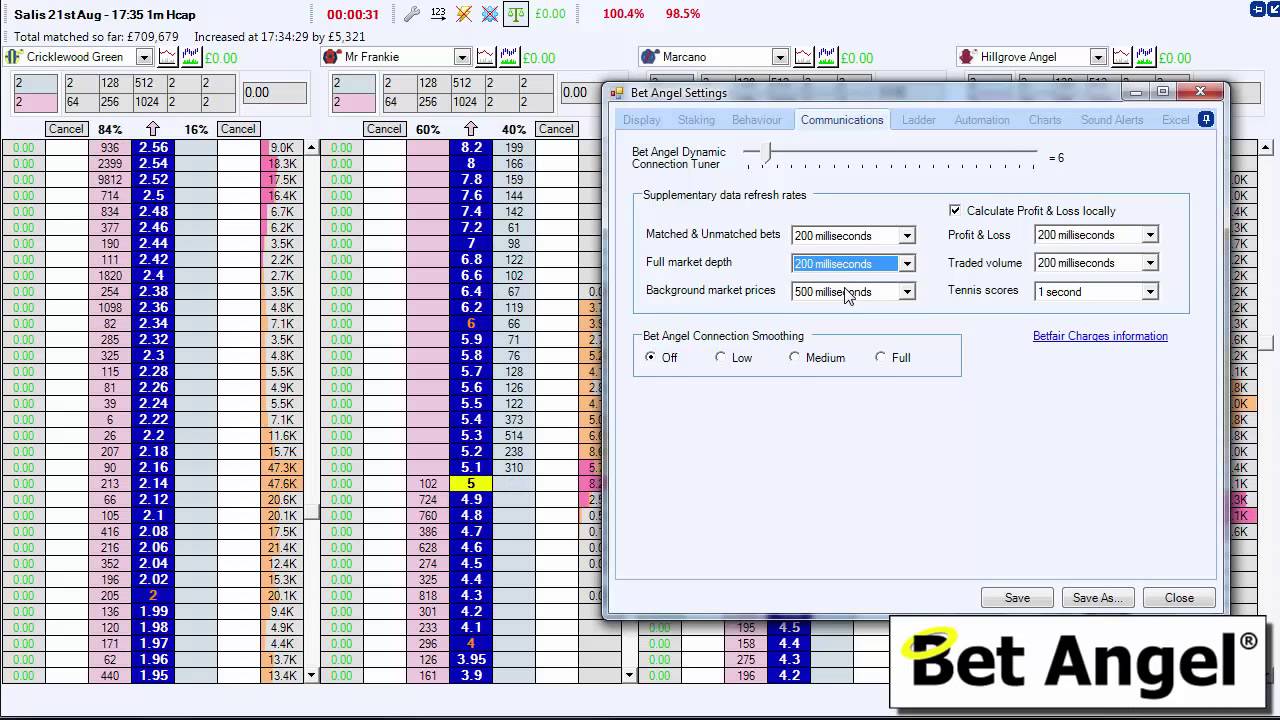This screenshot has width=1280, height=720.
Task: Select Full connection smoothing option
Action: [881, 357]
